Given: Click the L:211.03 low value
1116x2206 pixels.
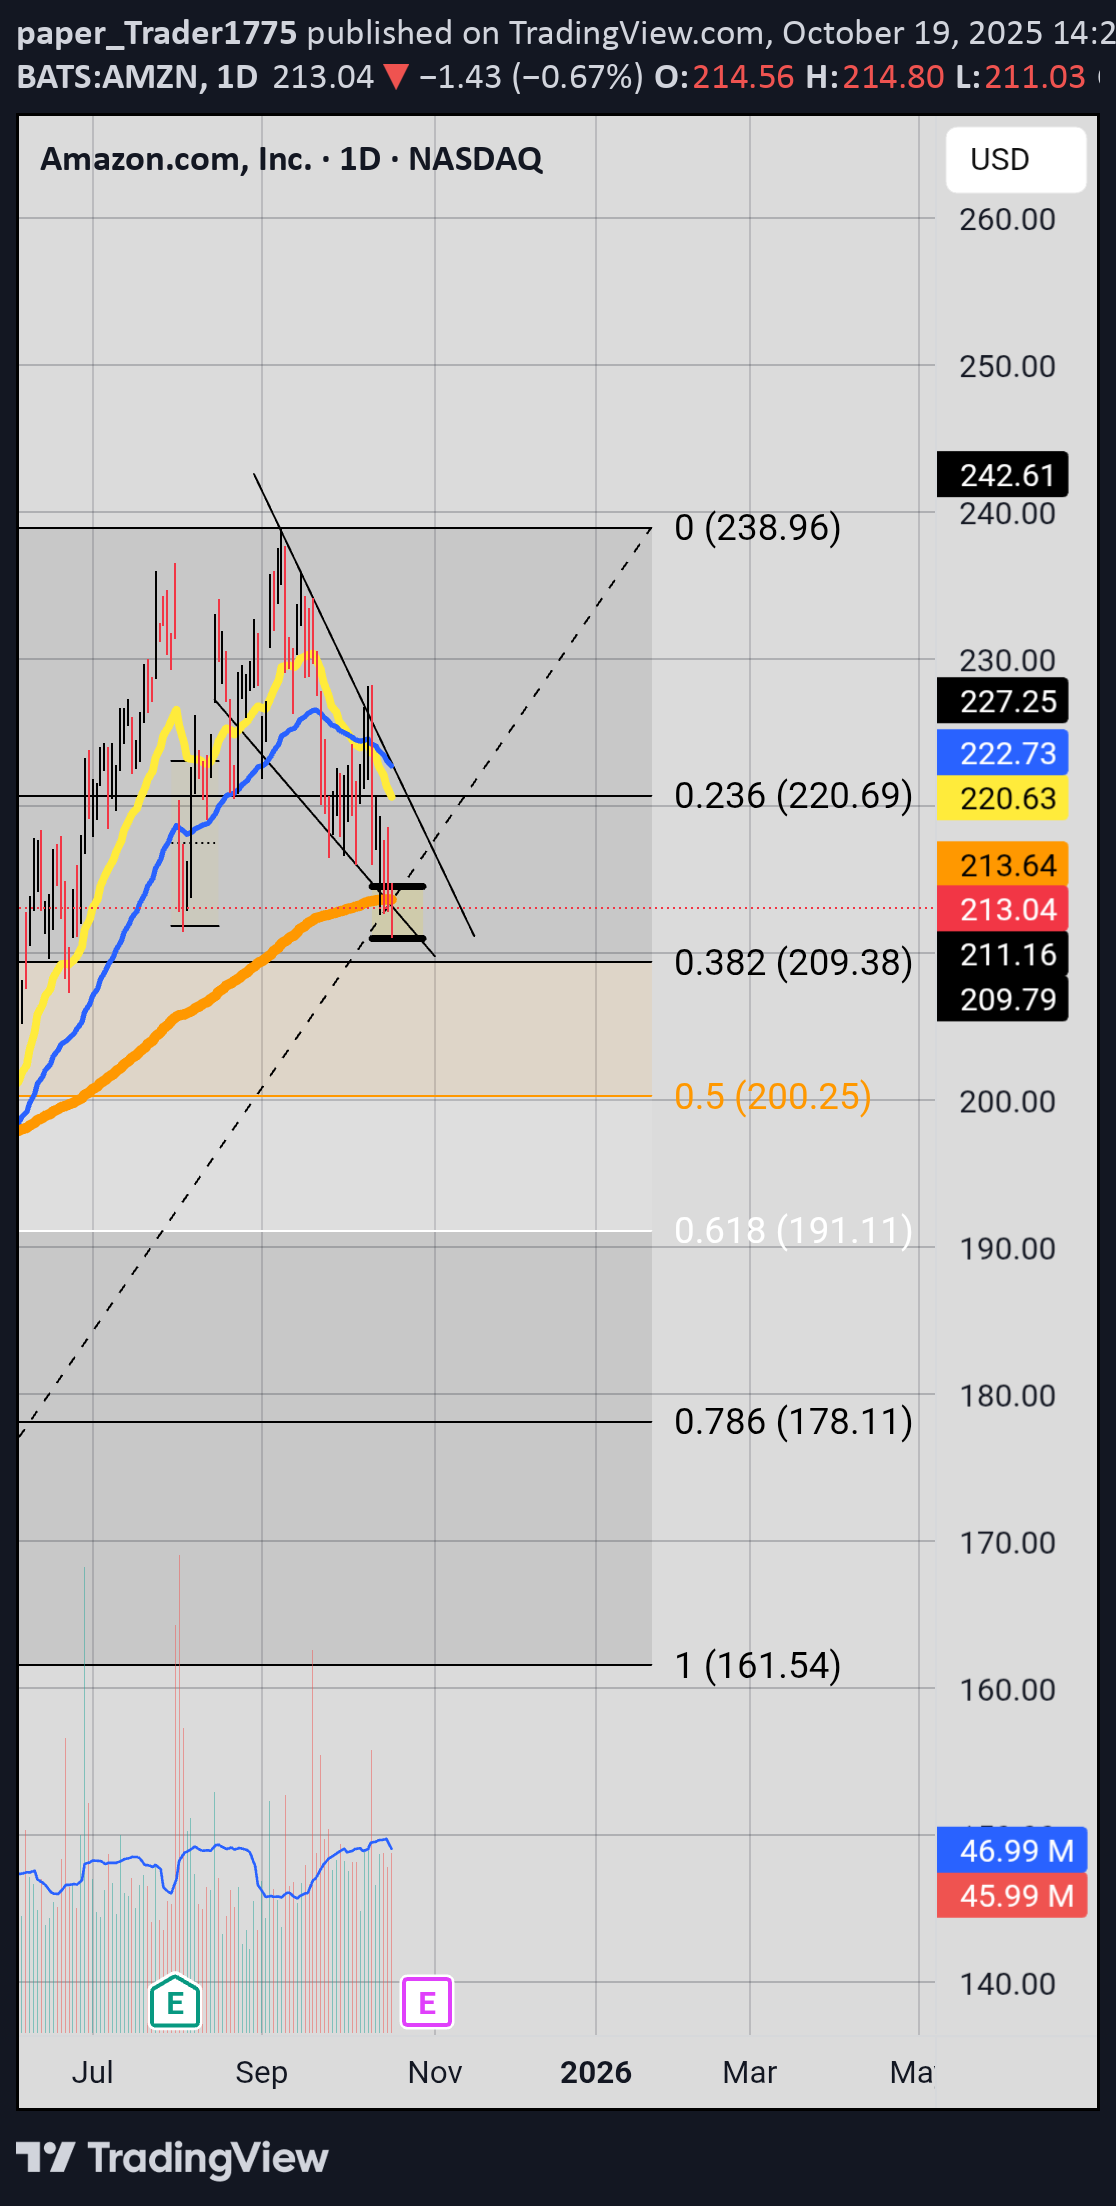Looking at the screenshot, I should click(1020, 76).
